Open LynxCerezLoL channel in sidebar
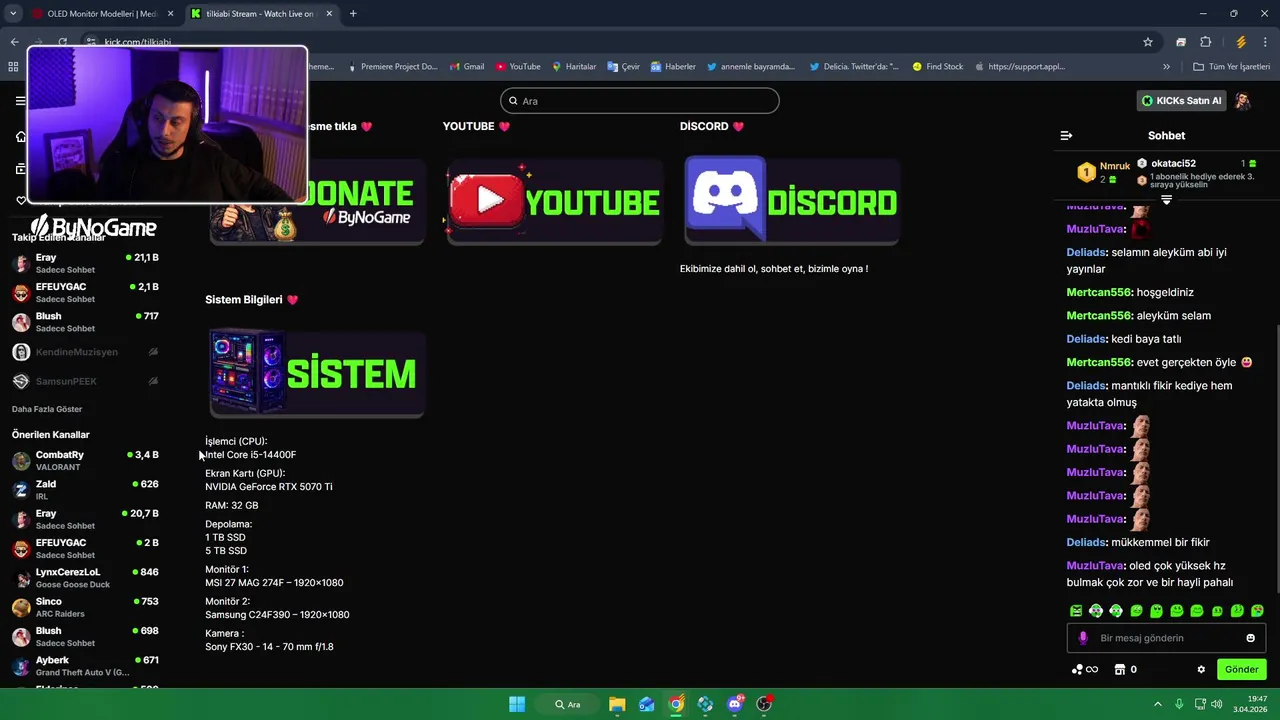This screenshot has width=1280, height=720. [x=85, y=578]
